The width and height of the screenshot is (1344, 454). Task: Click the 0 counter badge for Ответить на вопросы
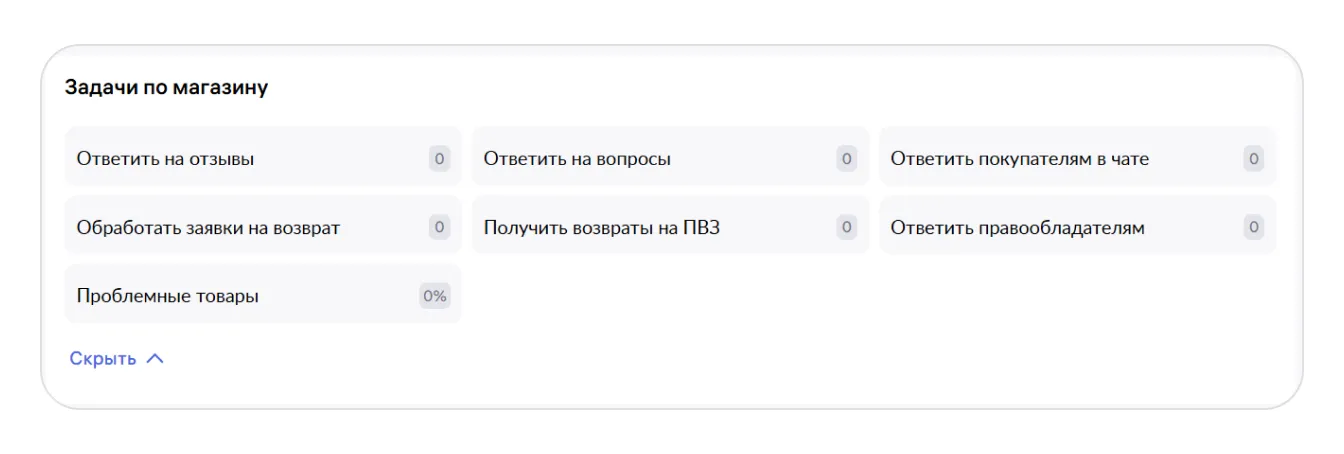[846, 158]
